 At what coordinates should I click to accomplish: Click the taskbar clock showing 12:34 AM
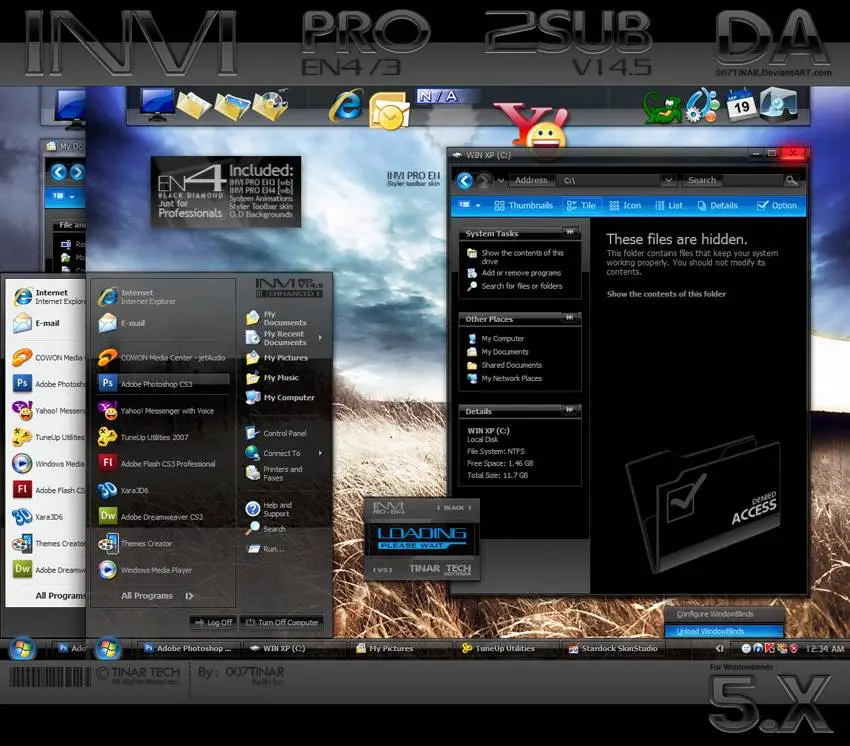tap(825, 648)
